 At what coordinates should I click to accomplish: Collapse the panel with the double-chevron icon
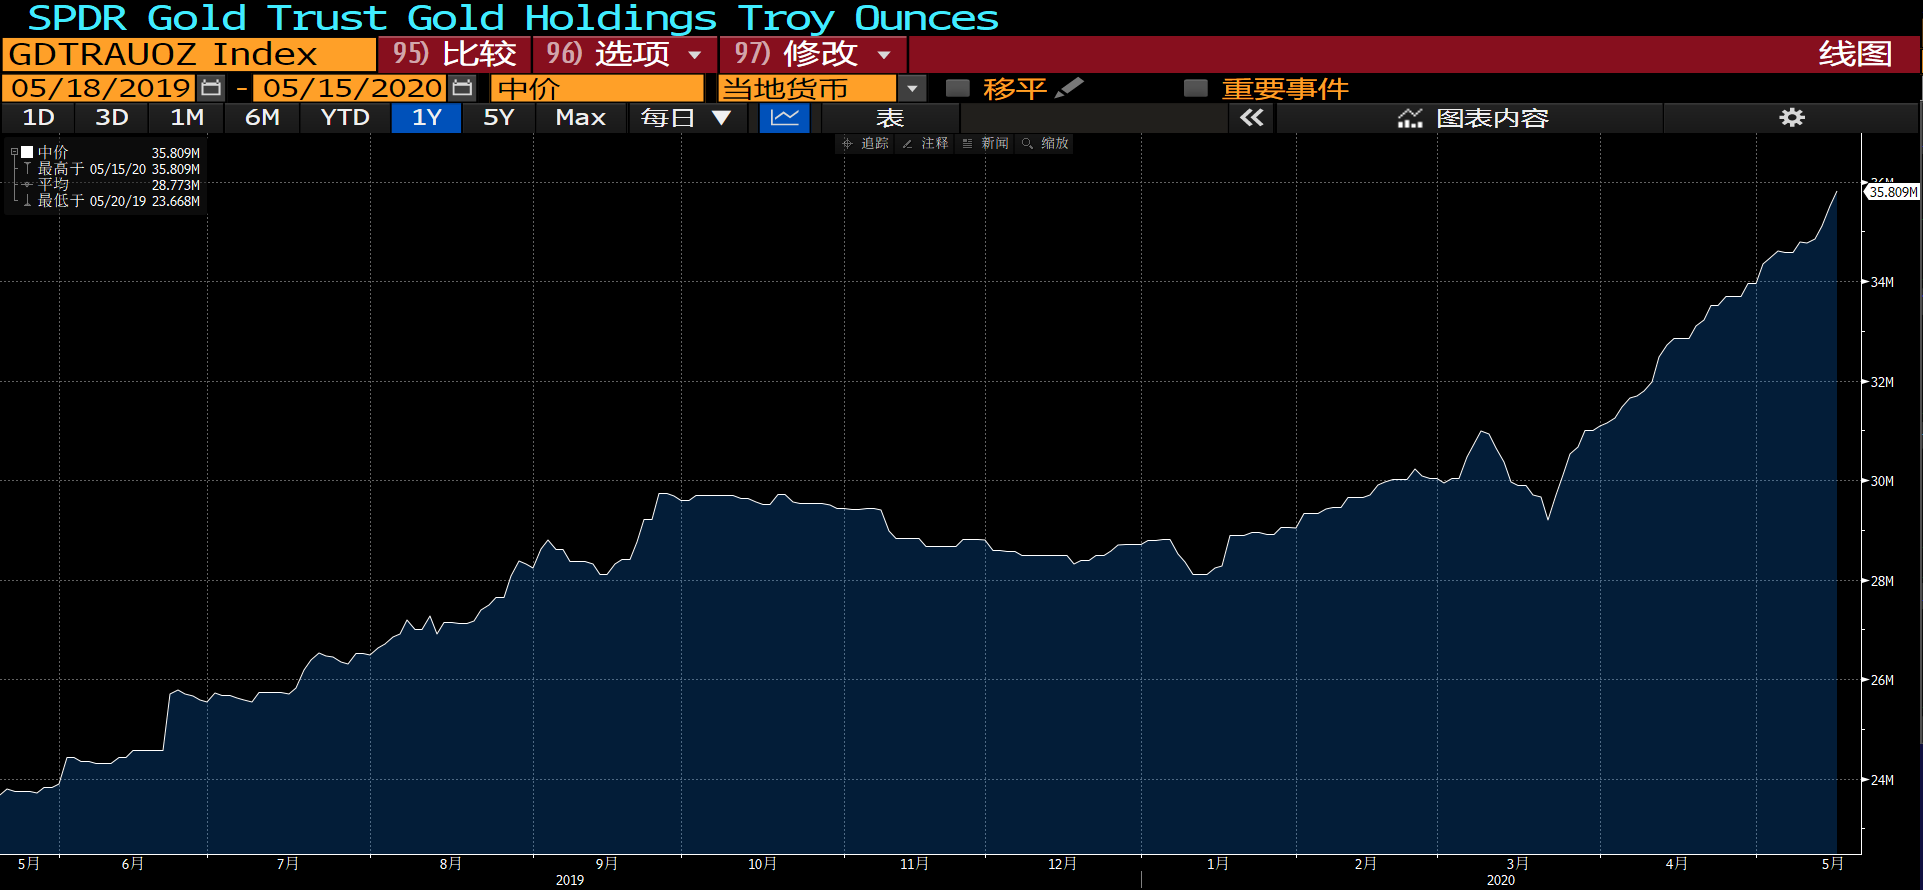(x=1251, y=118)
